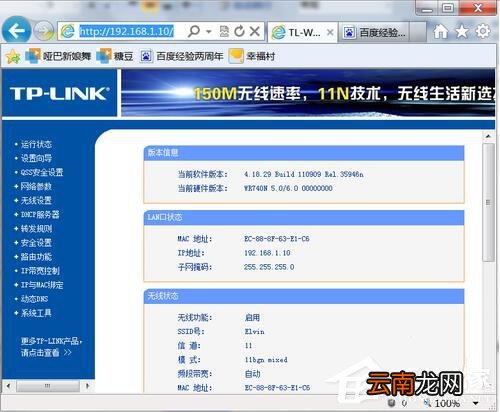
Task: Click the subnet mask 255.255.255.0 value
Action: coord(269,267)
